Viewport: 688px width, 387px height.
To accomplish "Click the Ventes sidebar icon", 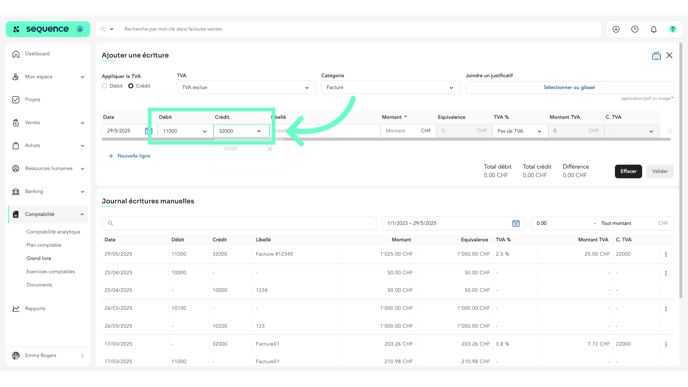I will click(16, 122).
